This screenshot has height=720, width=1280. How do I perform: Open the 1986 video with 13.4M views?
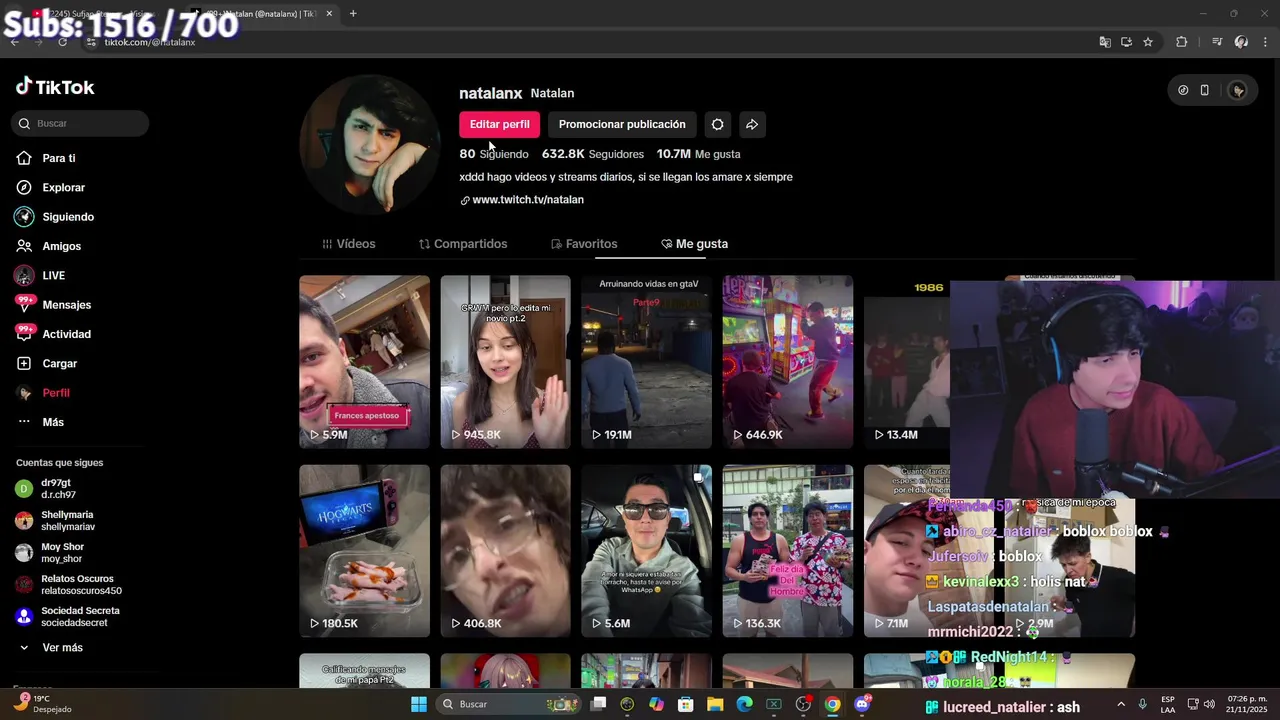click(907, 362)
